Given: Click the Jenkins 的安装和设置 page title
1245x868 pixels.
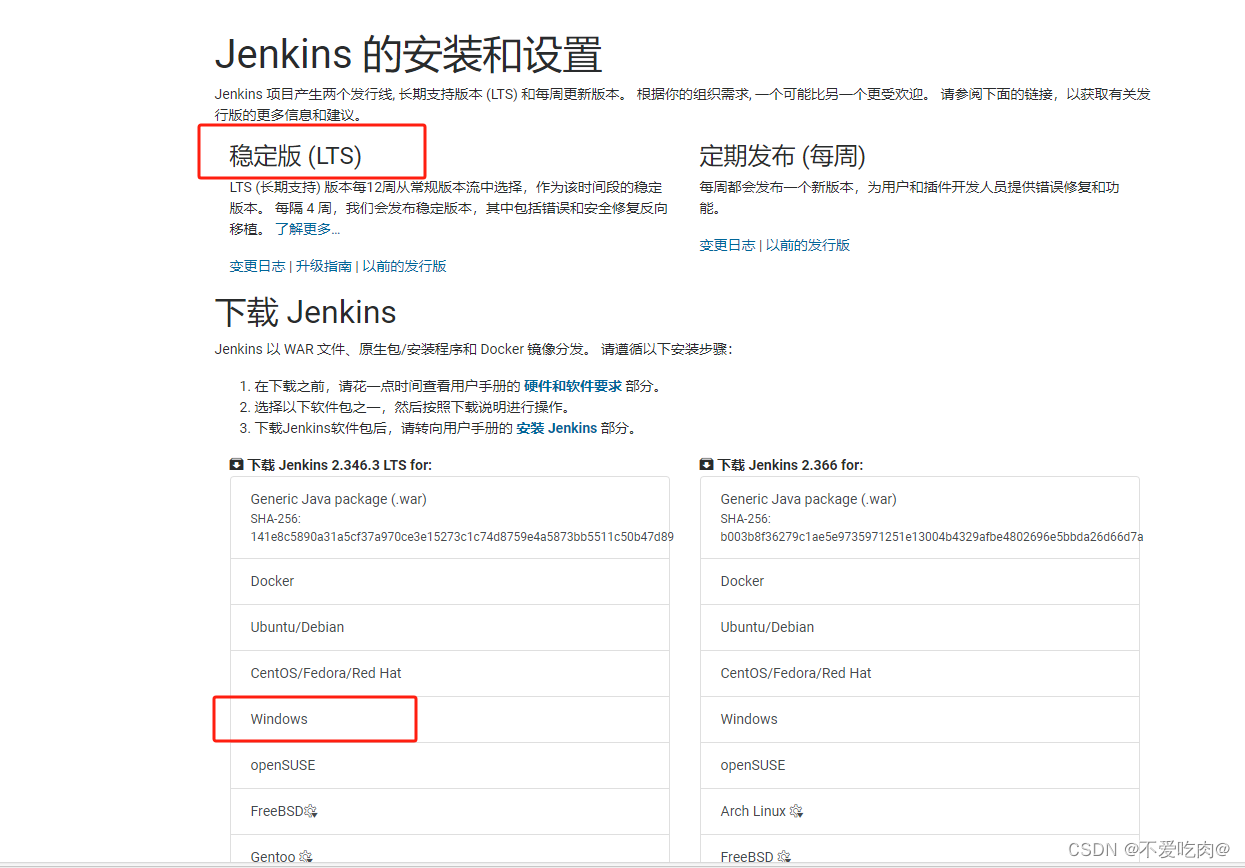Looking at the screenshot, I should pos(409,54).
